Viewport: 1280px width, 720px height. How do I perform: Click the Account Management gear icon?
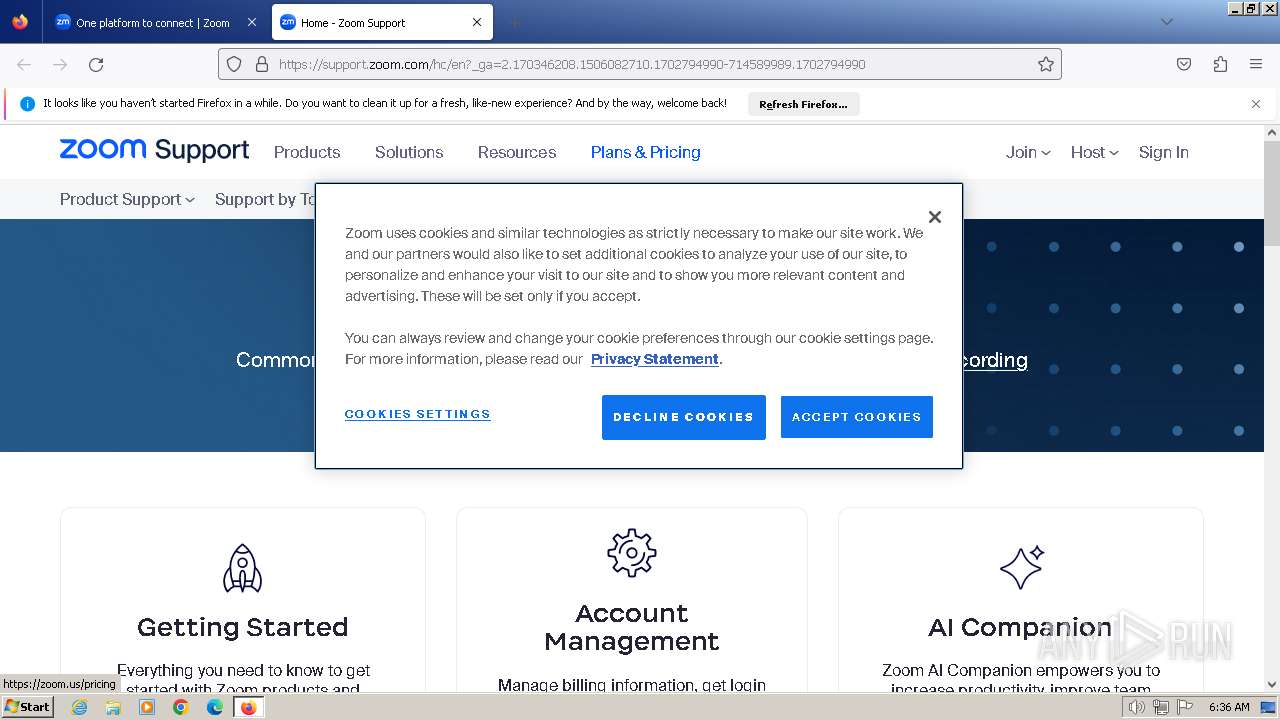pos(632,552)
